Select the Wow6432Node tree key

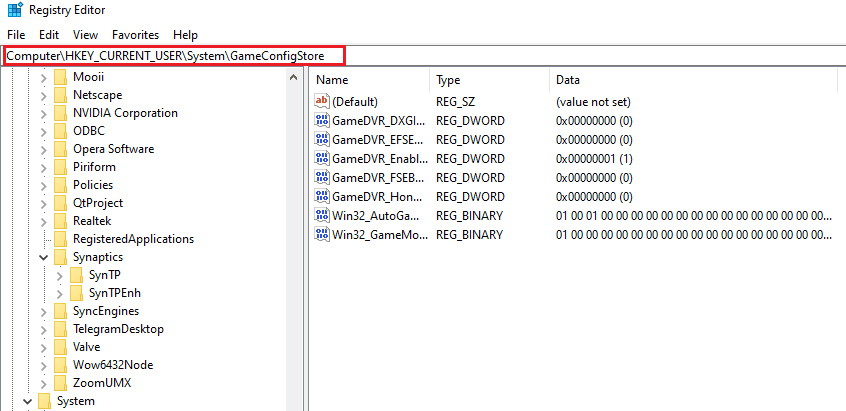tap(113, 365)
